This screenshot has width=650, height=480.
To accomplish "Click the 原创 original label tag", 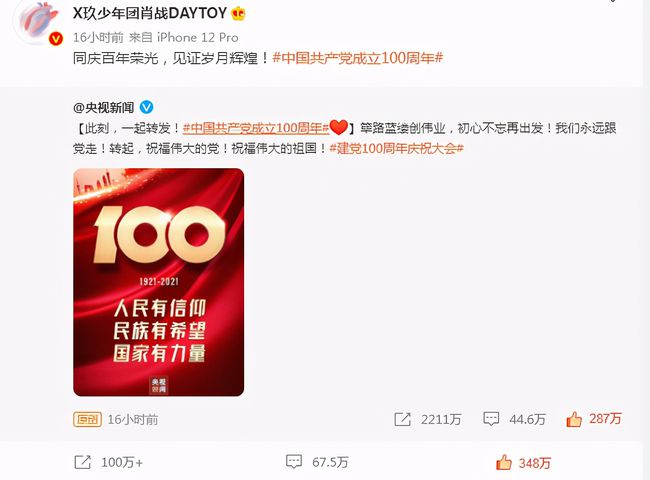I will pyautogui.click(x=87, y=419).
